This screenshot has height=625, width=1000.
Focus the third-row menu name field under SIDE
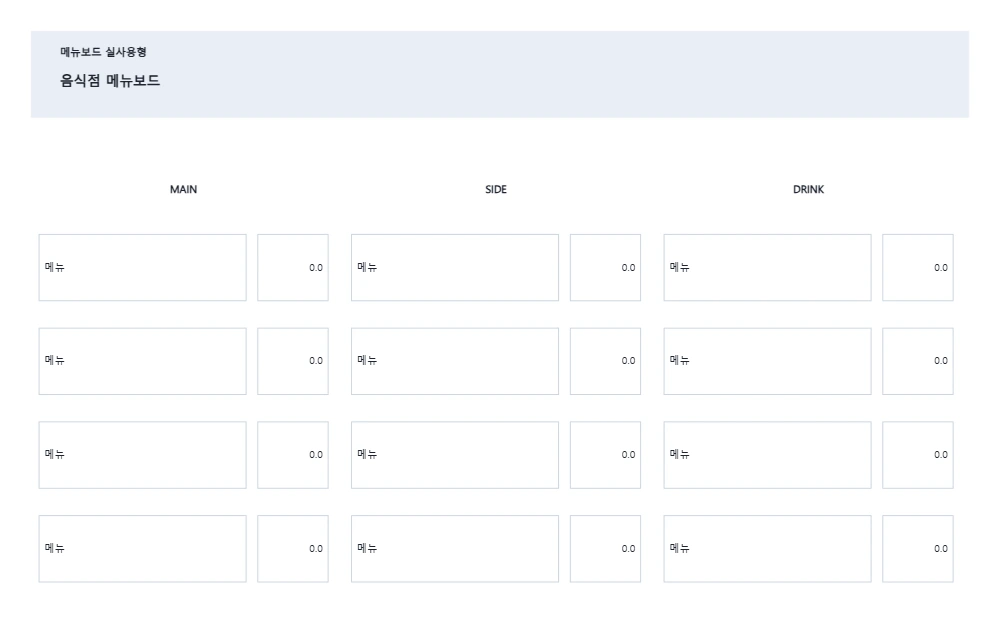[x=455, y=455]
